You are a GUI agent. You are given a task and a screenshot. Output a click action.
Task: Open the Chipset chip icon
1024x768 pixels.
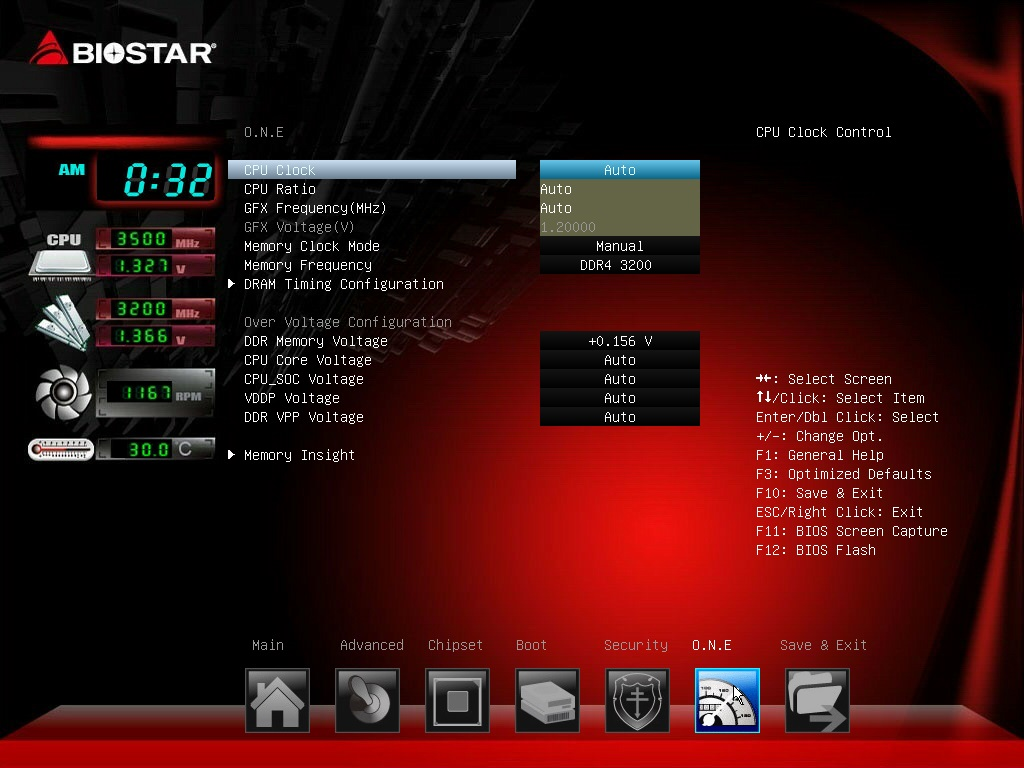457,700
